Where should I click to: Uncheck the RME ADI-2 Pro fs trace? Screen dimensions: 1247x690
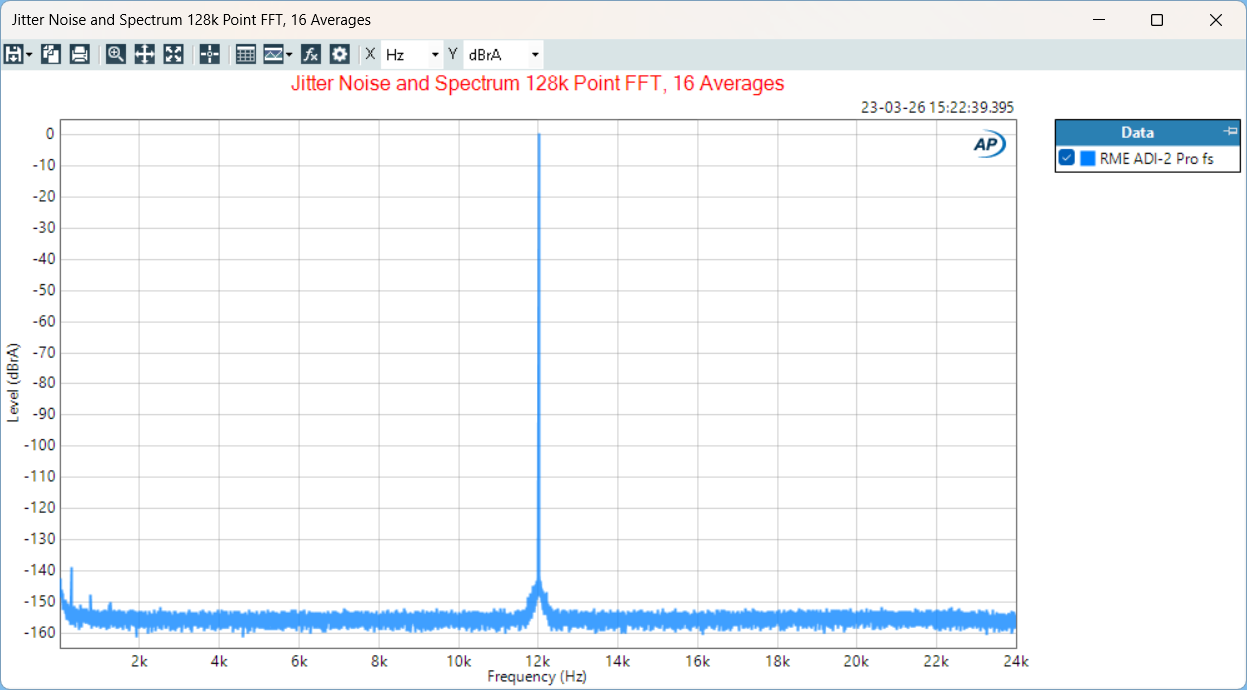pos(1066,157)
